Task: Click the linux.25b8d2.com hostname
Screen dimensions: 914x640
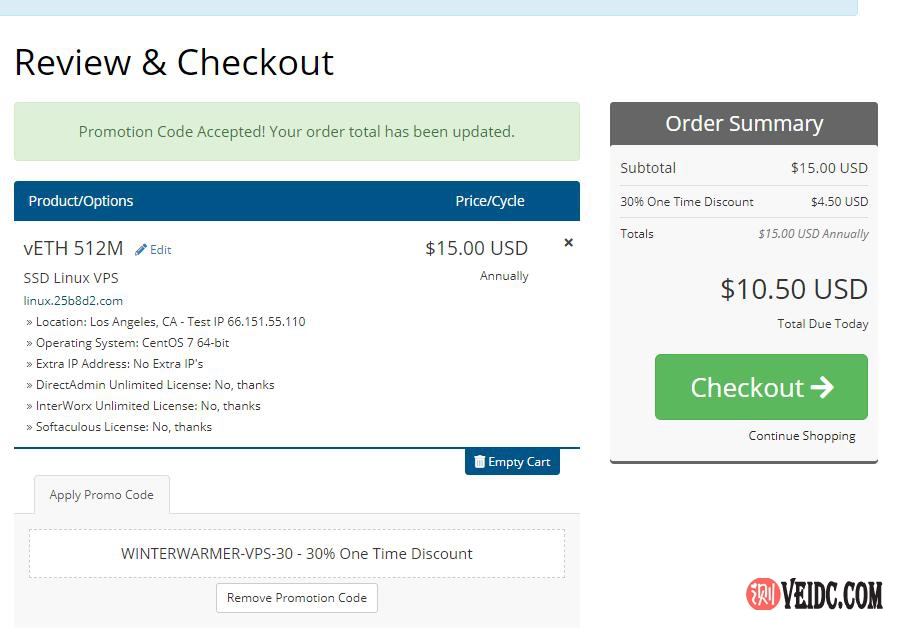Action: 73,301
